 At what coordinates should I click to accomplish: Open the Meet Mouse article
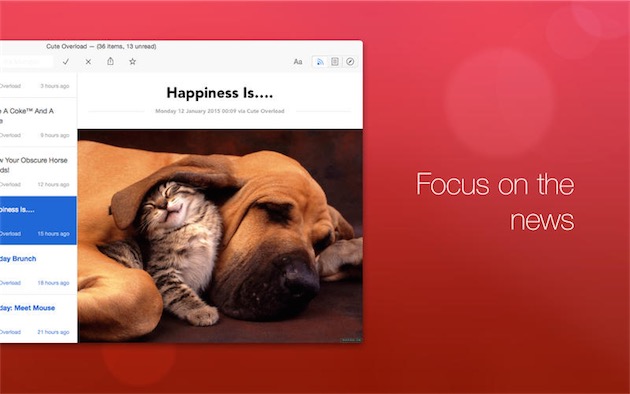point(38,319)
